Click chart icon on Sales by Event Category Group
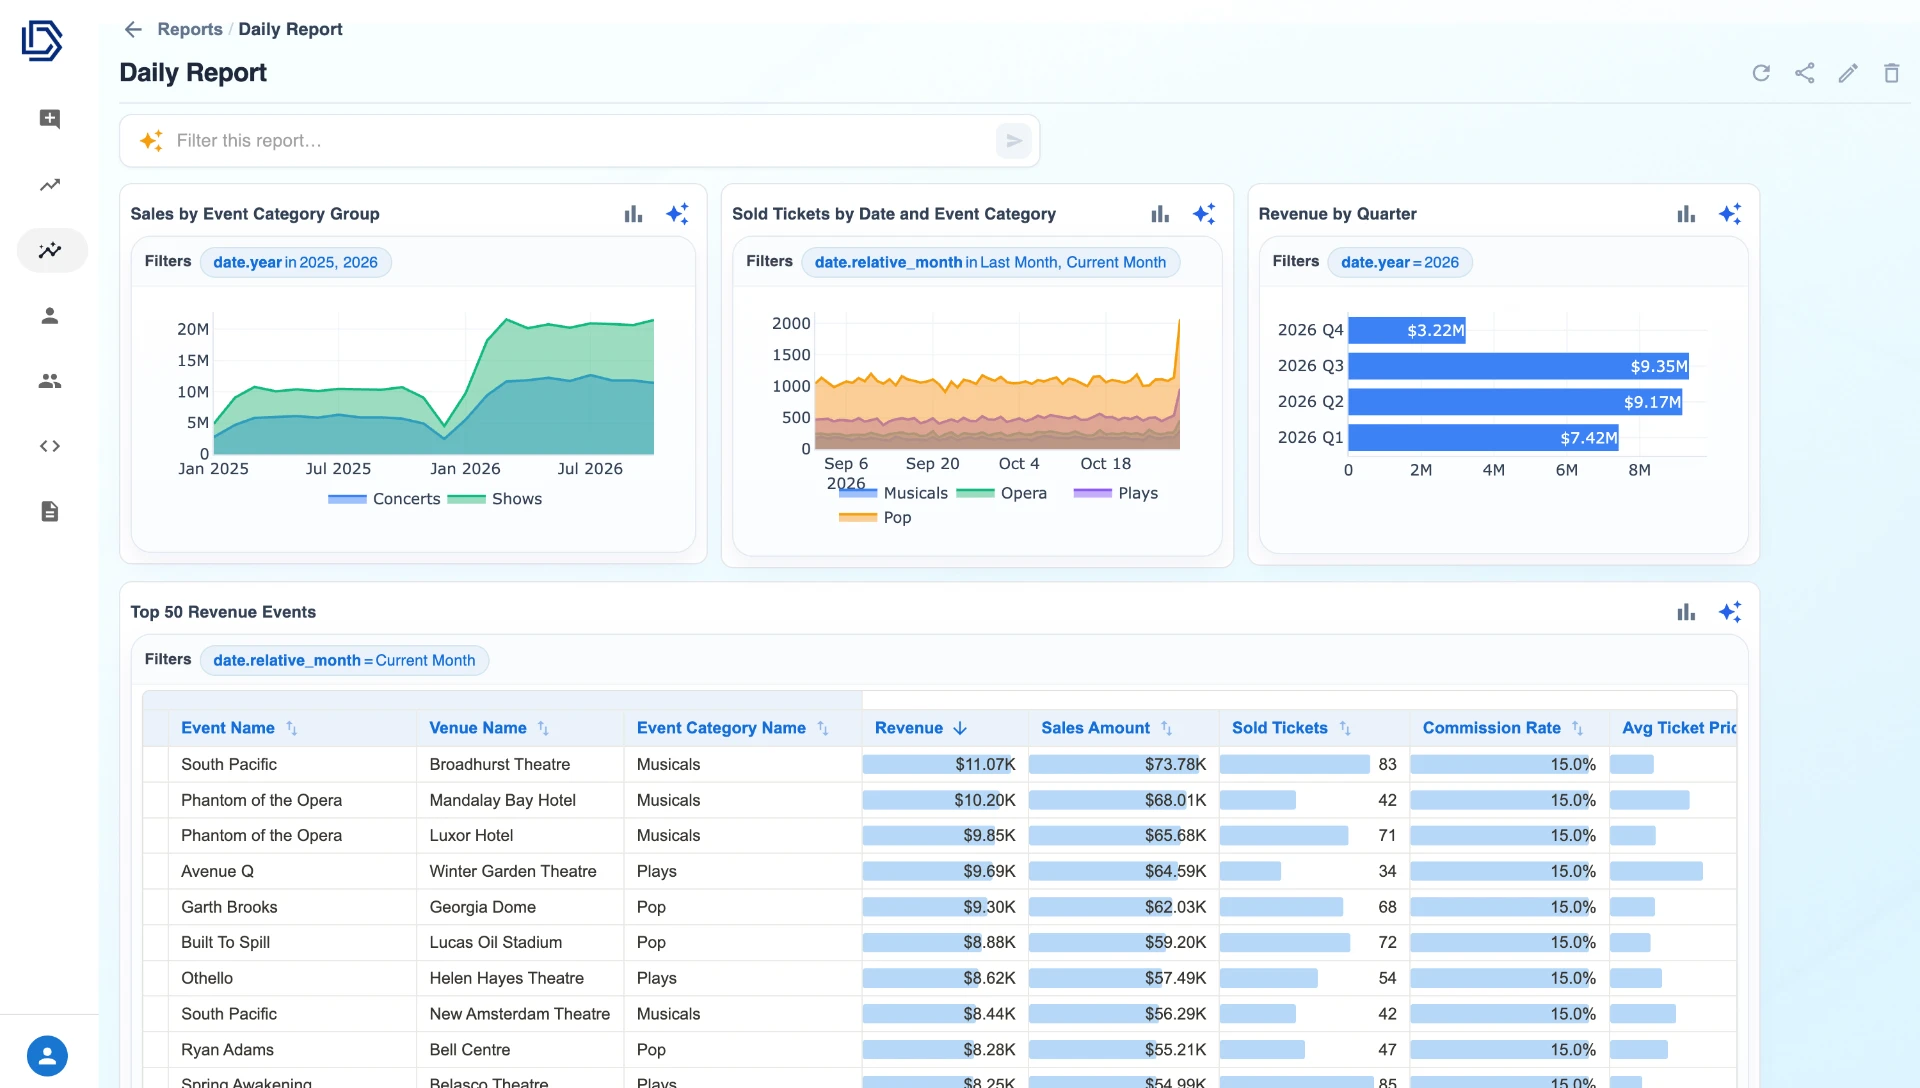Viewport: 1920px width, 1088px height. tap(633, 214)
